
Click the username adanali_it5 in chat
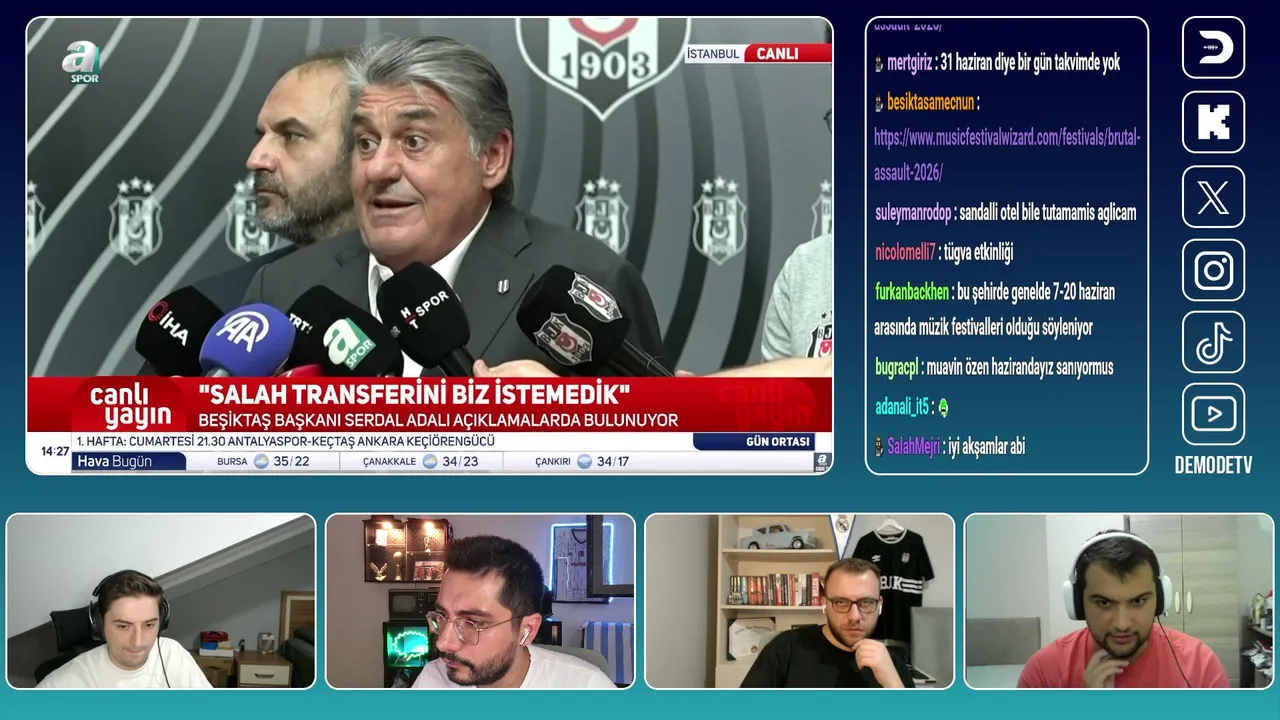pos(901,407)
